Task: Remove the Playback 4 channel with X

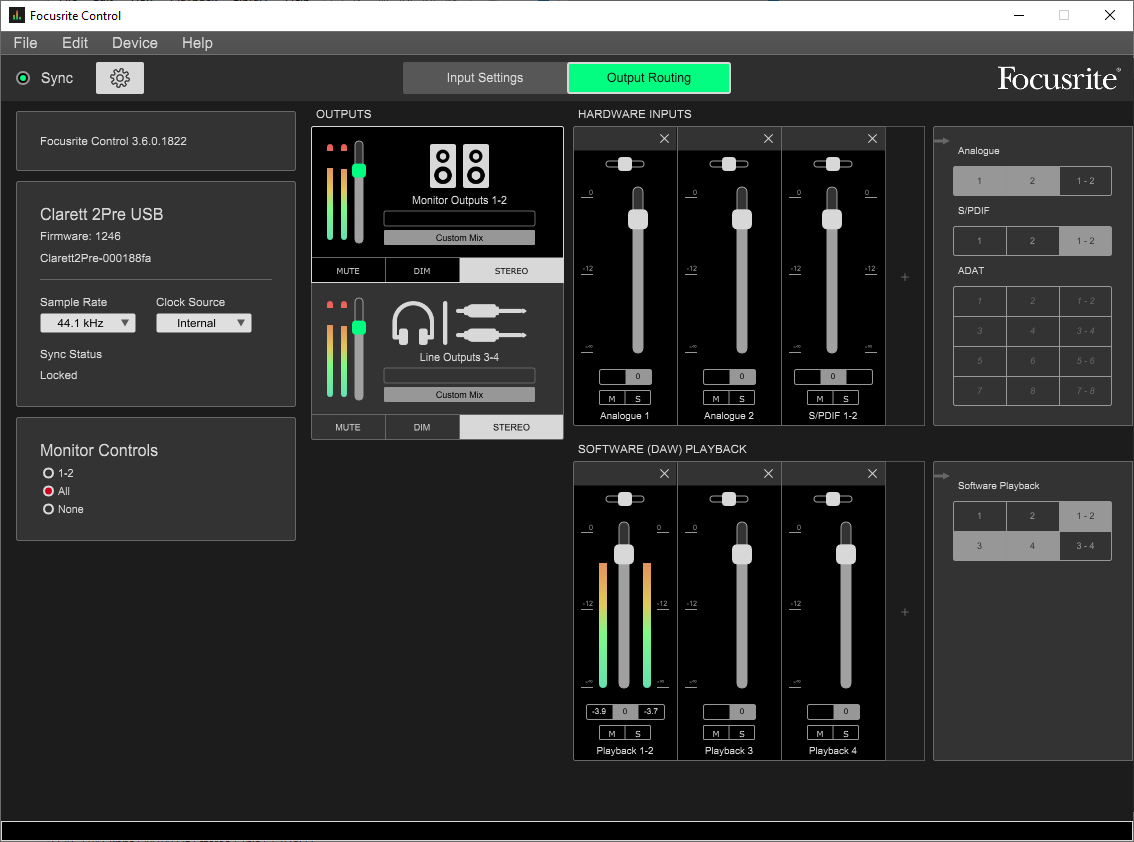Action: [x=872, y=474]
